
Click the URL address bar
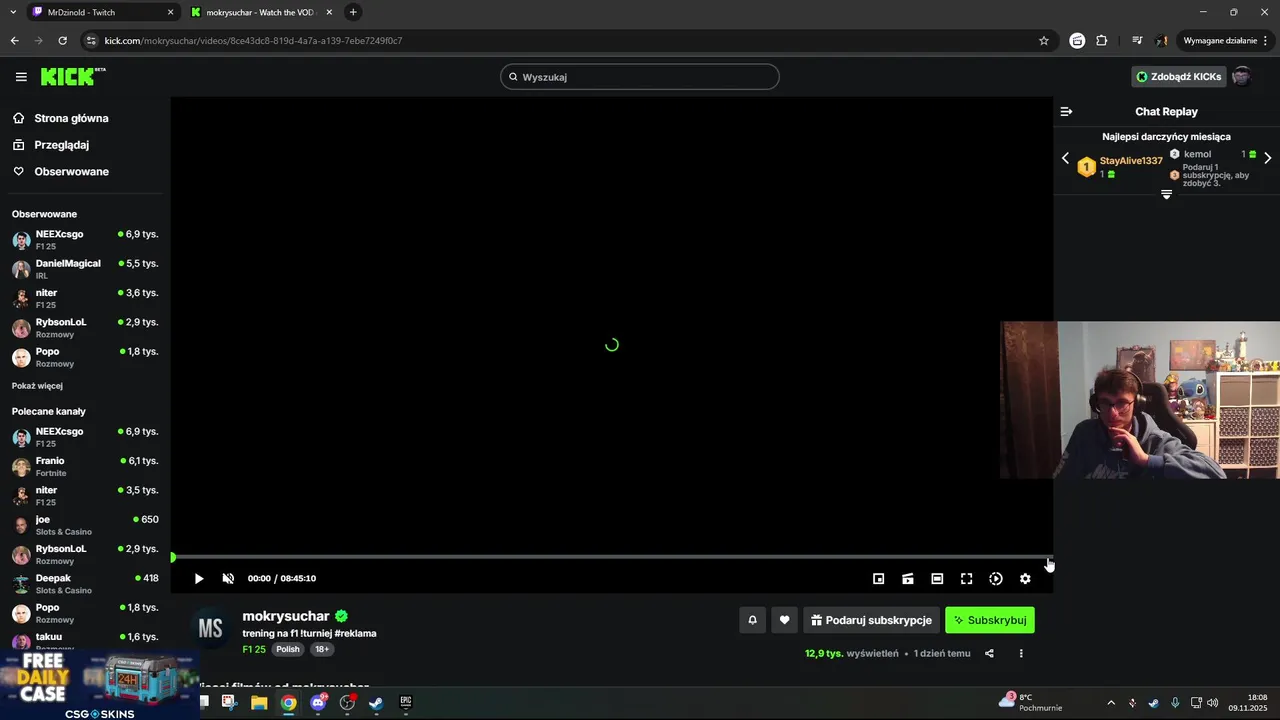[x=565, y=41]
